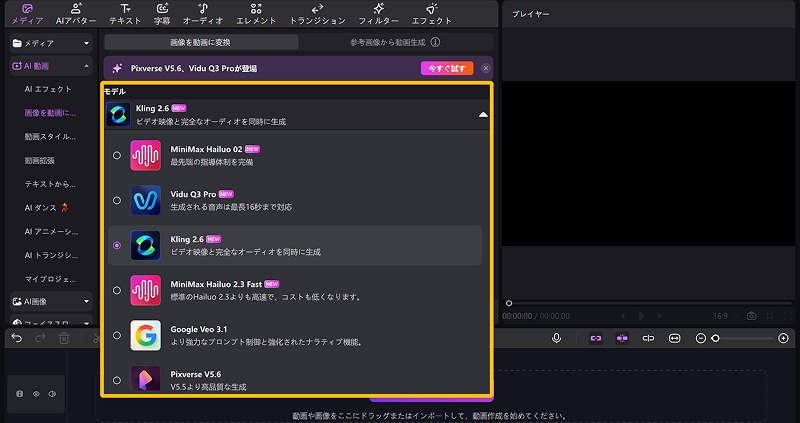The width and height of the screenshot is (800, 423).
Task: Open the AIアバター panel
Action: pos(76,14)
